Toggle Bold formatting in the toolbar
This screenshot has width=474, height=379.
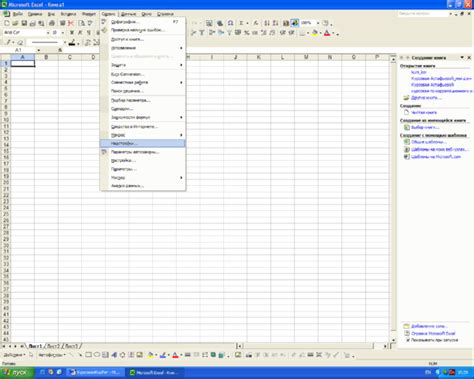click(x=72, y=33)
